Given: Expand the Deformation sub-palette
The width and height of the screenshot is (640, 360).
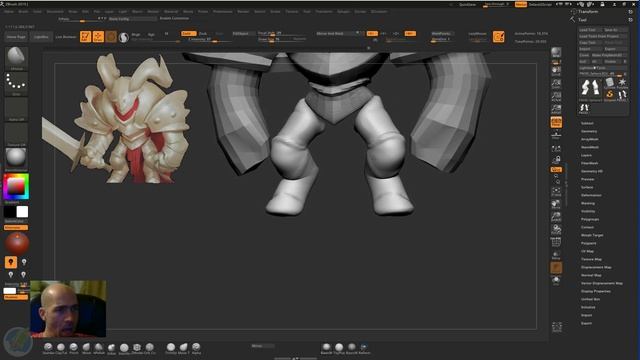Looking at the screenshot, I should coord(591,195).
